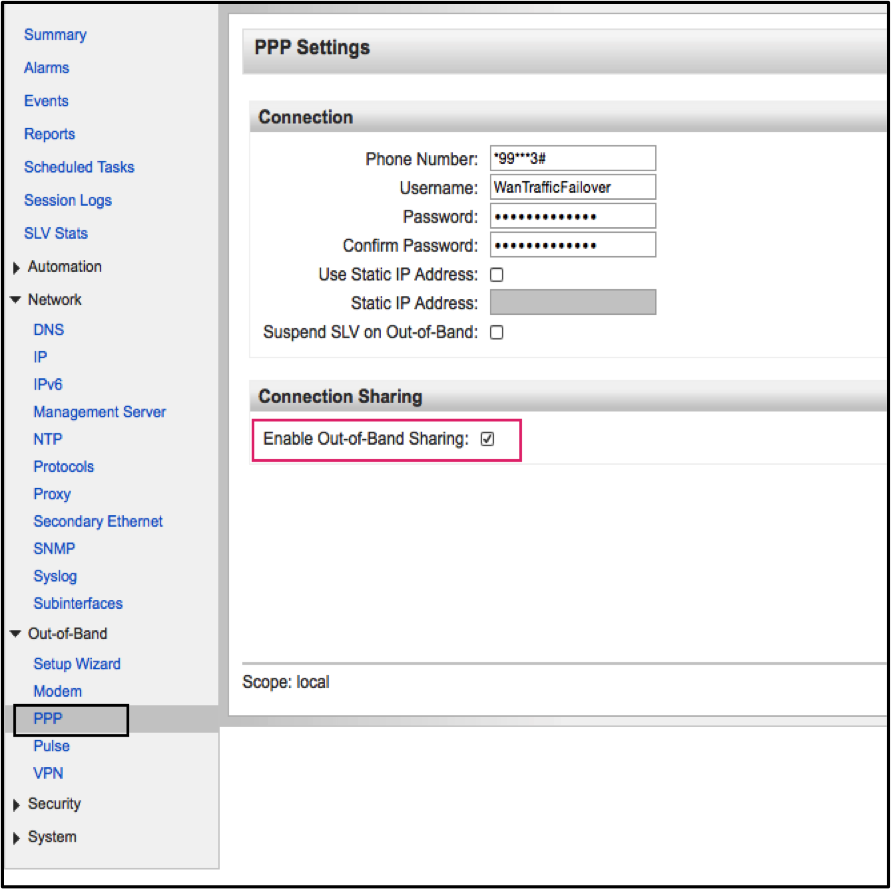891x889 pixels.
Task: Open the Out-of-Band Setup Wizard
Action: point(77,664)
